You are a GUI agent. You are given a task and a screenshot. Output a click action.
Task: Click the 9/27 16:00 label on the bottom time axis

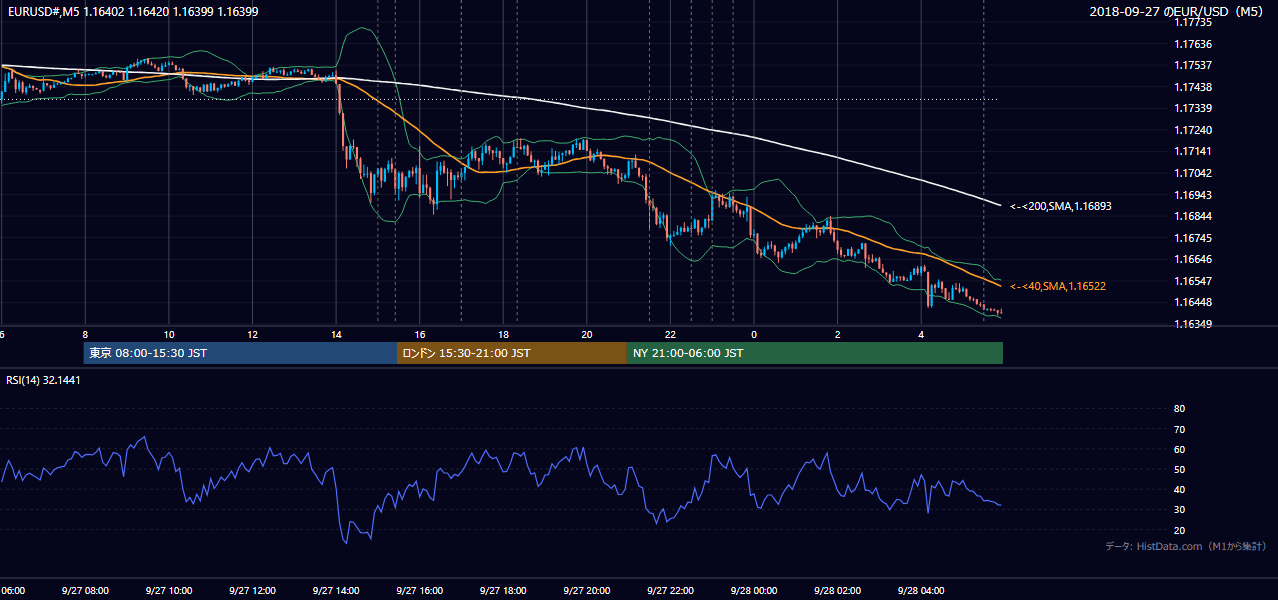pyautogui.click(x=419, y=591)
